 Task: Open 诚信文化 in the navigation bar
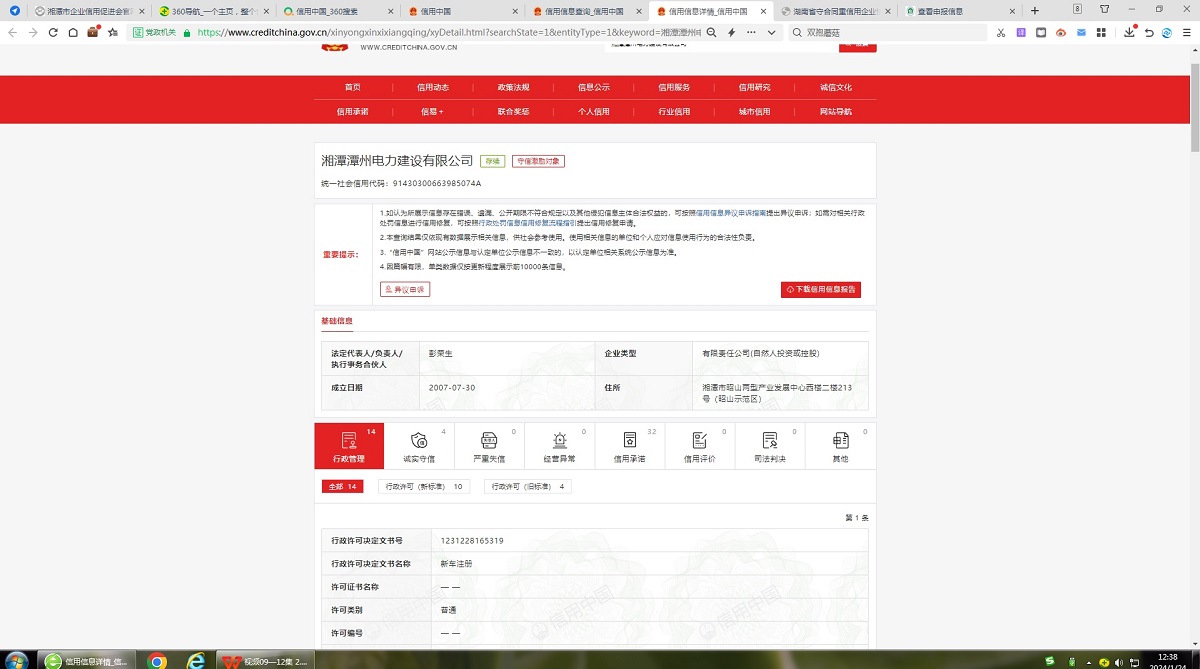pos(836,87)
